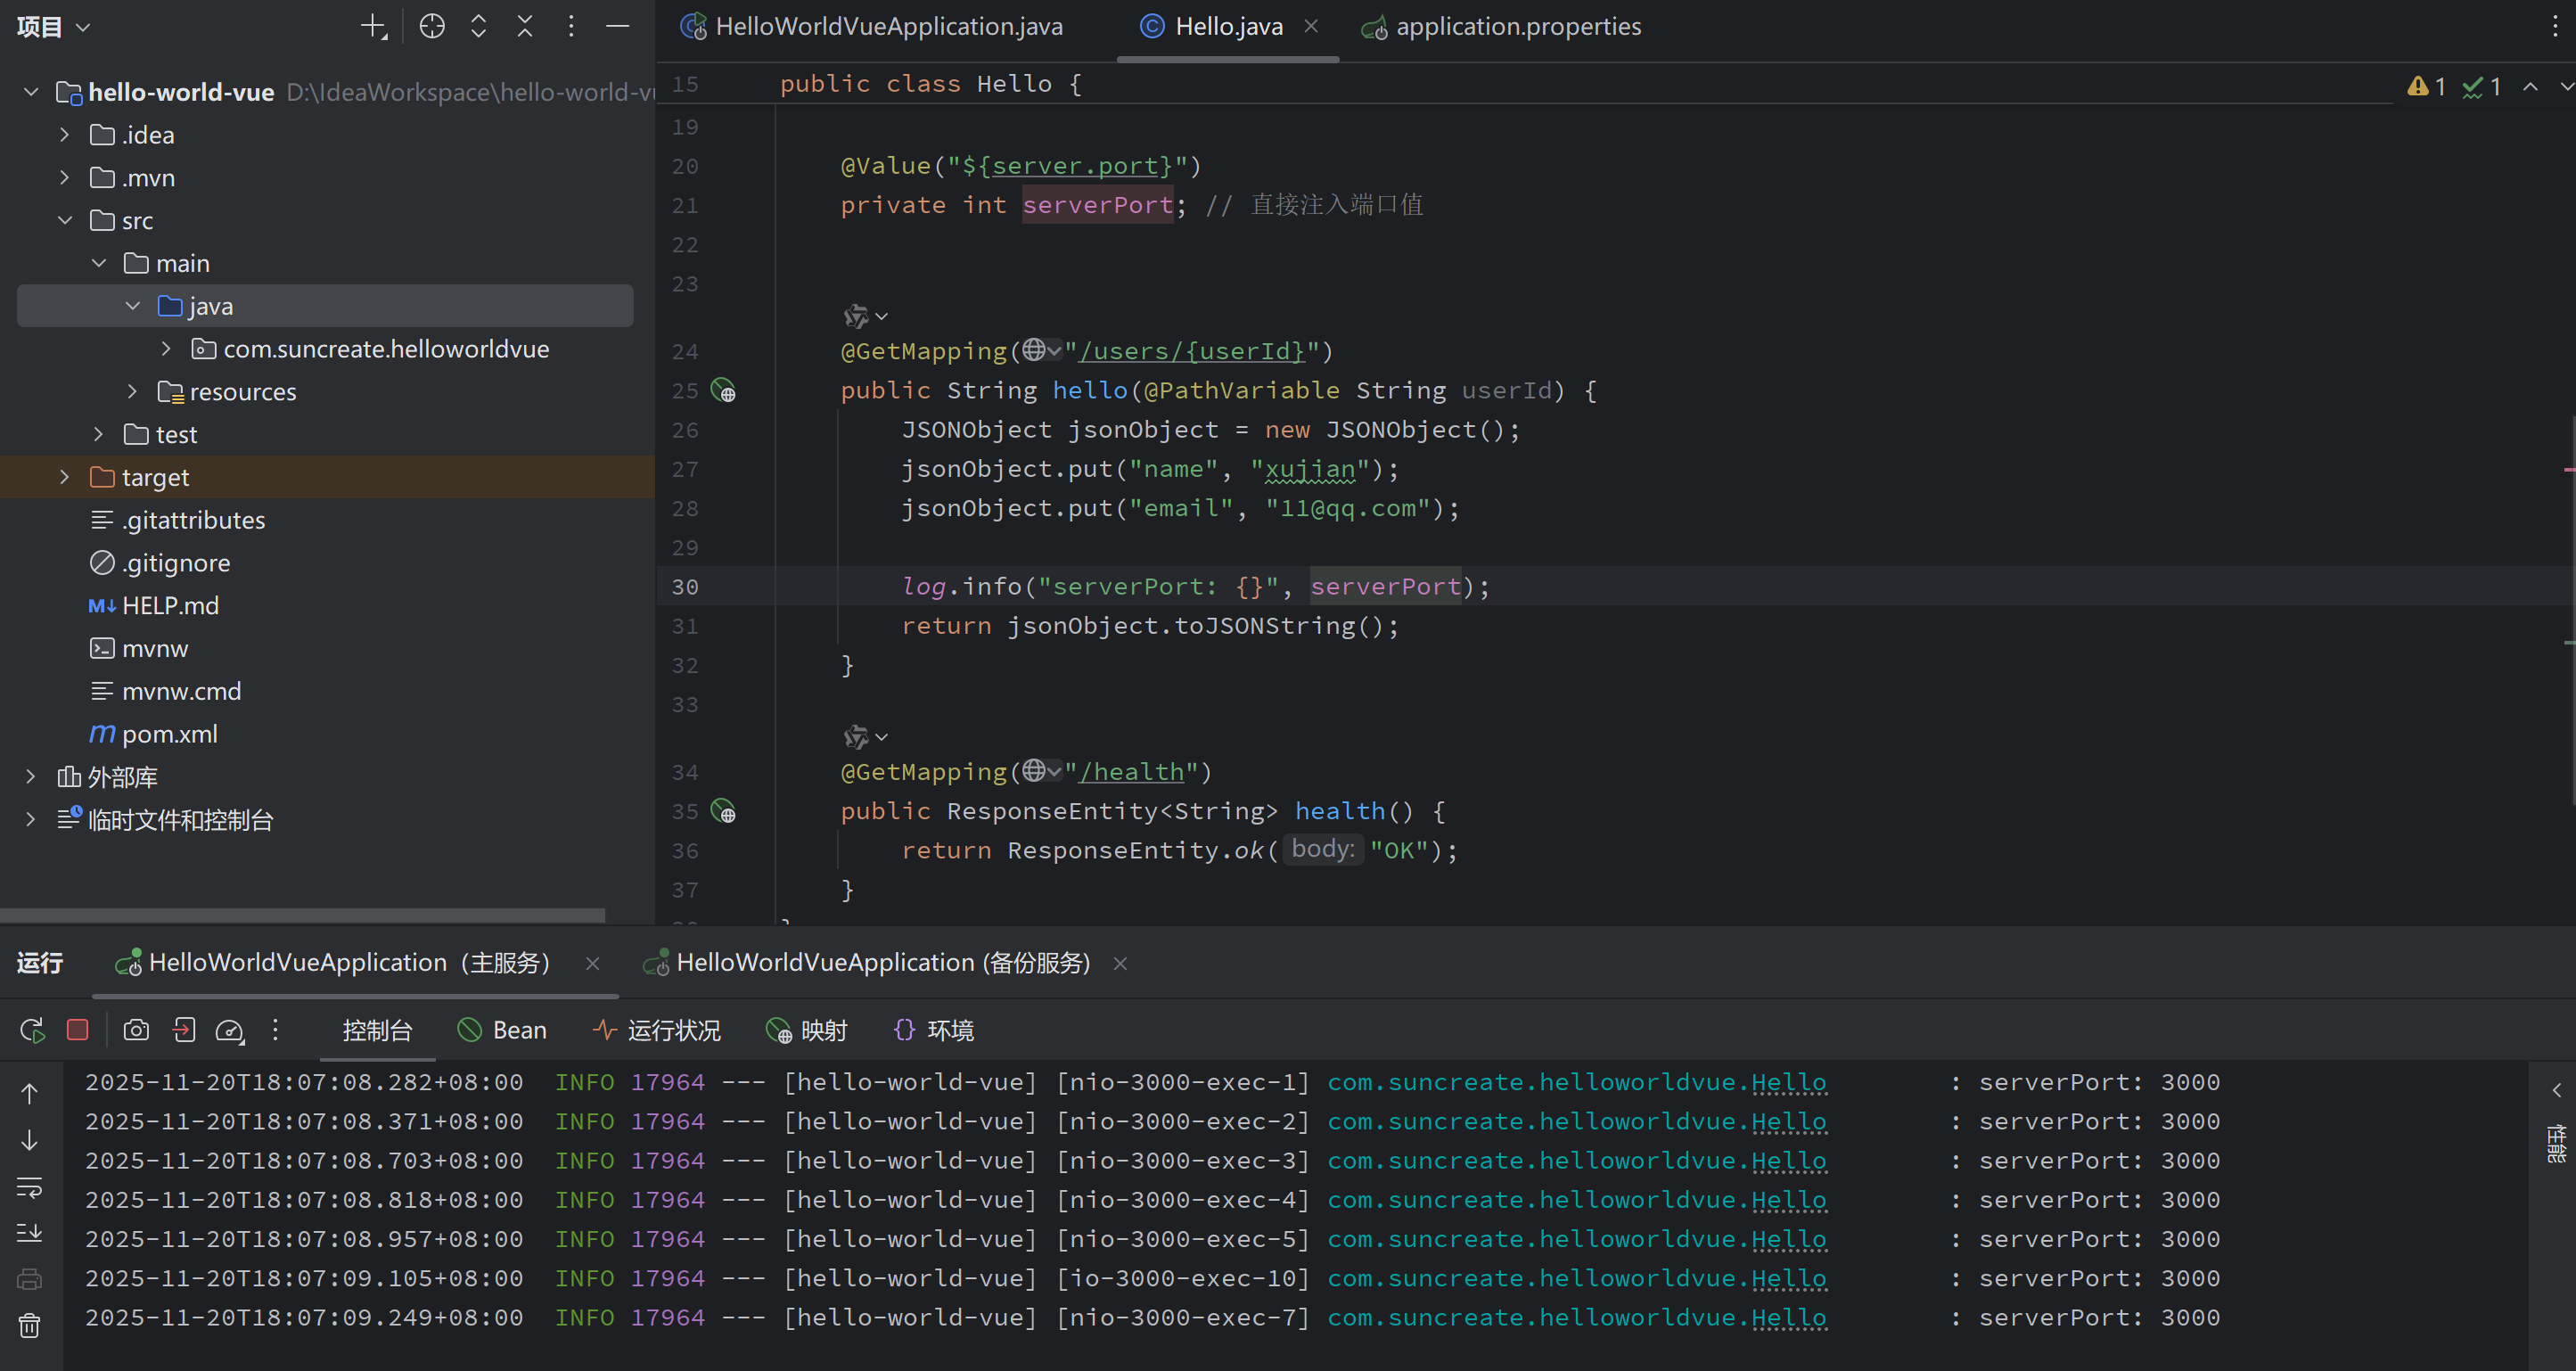
Task: Click the project panel horizontal scrollbar
Action: (x=302, y=915)
